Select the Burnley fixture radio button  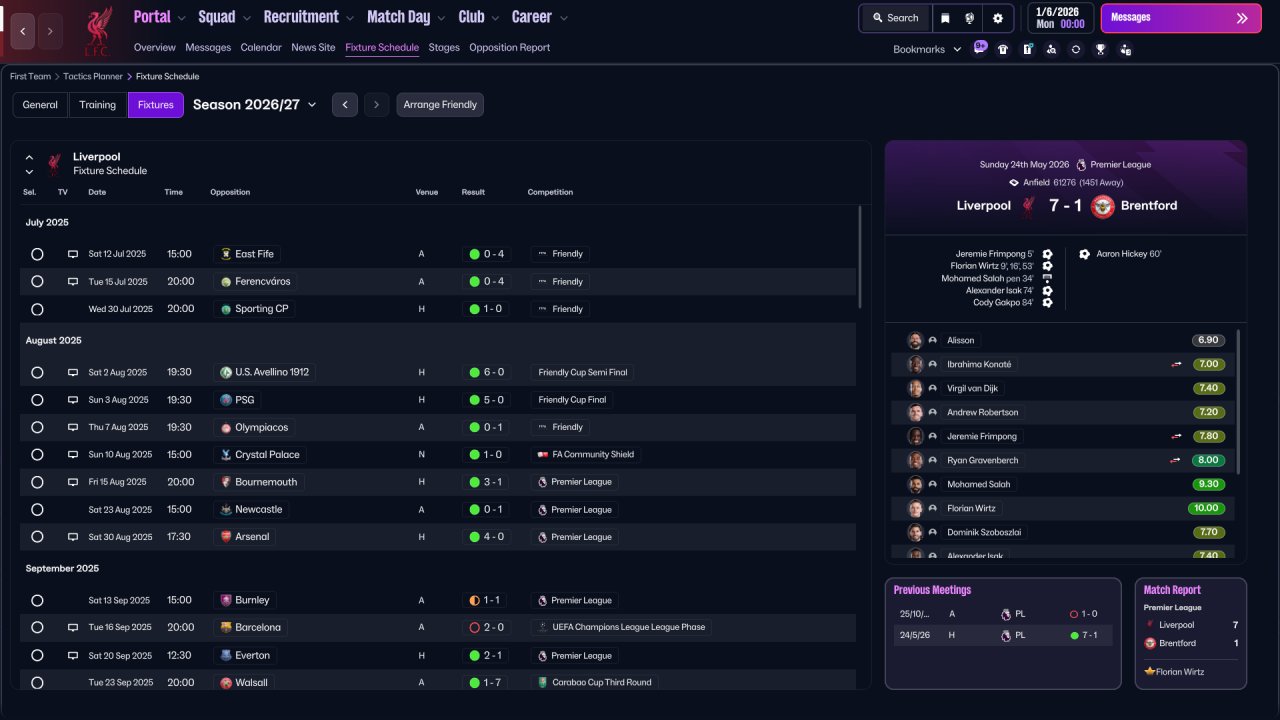tap(37, 601)
